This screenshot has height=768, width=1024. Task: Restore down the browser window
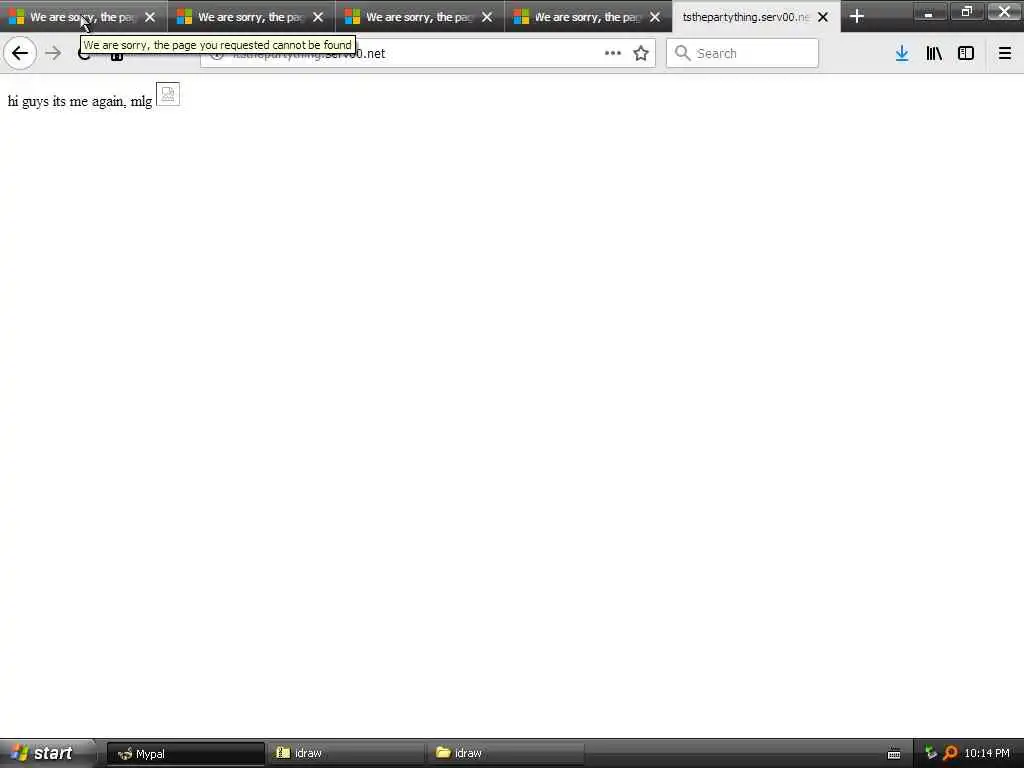[x=967, y=10]
